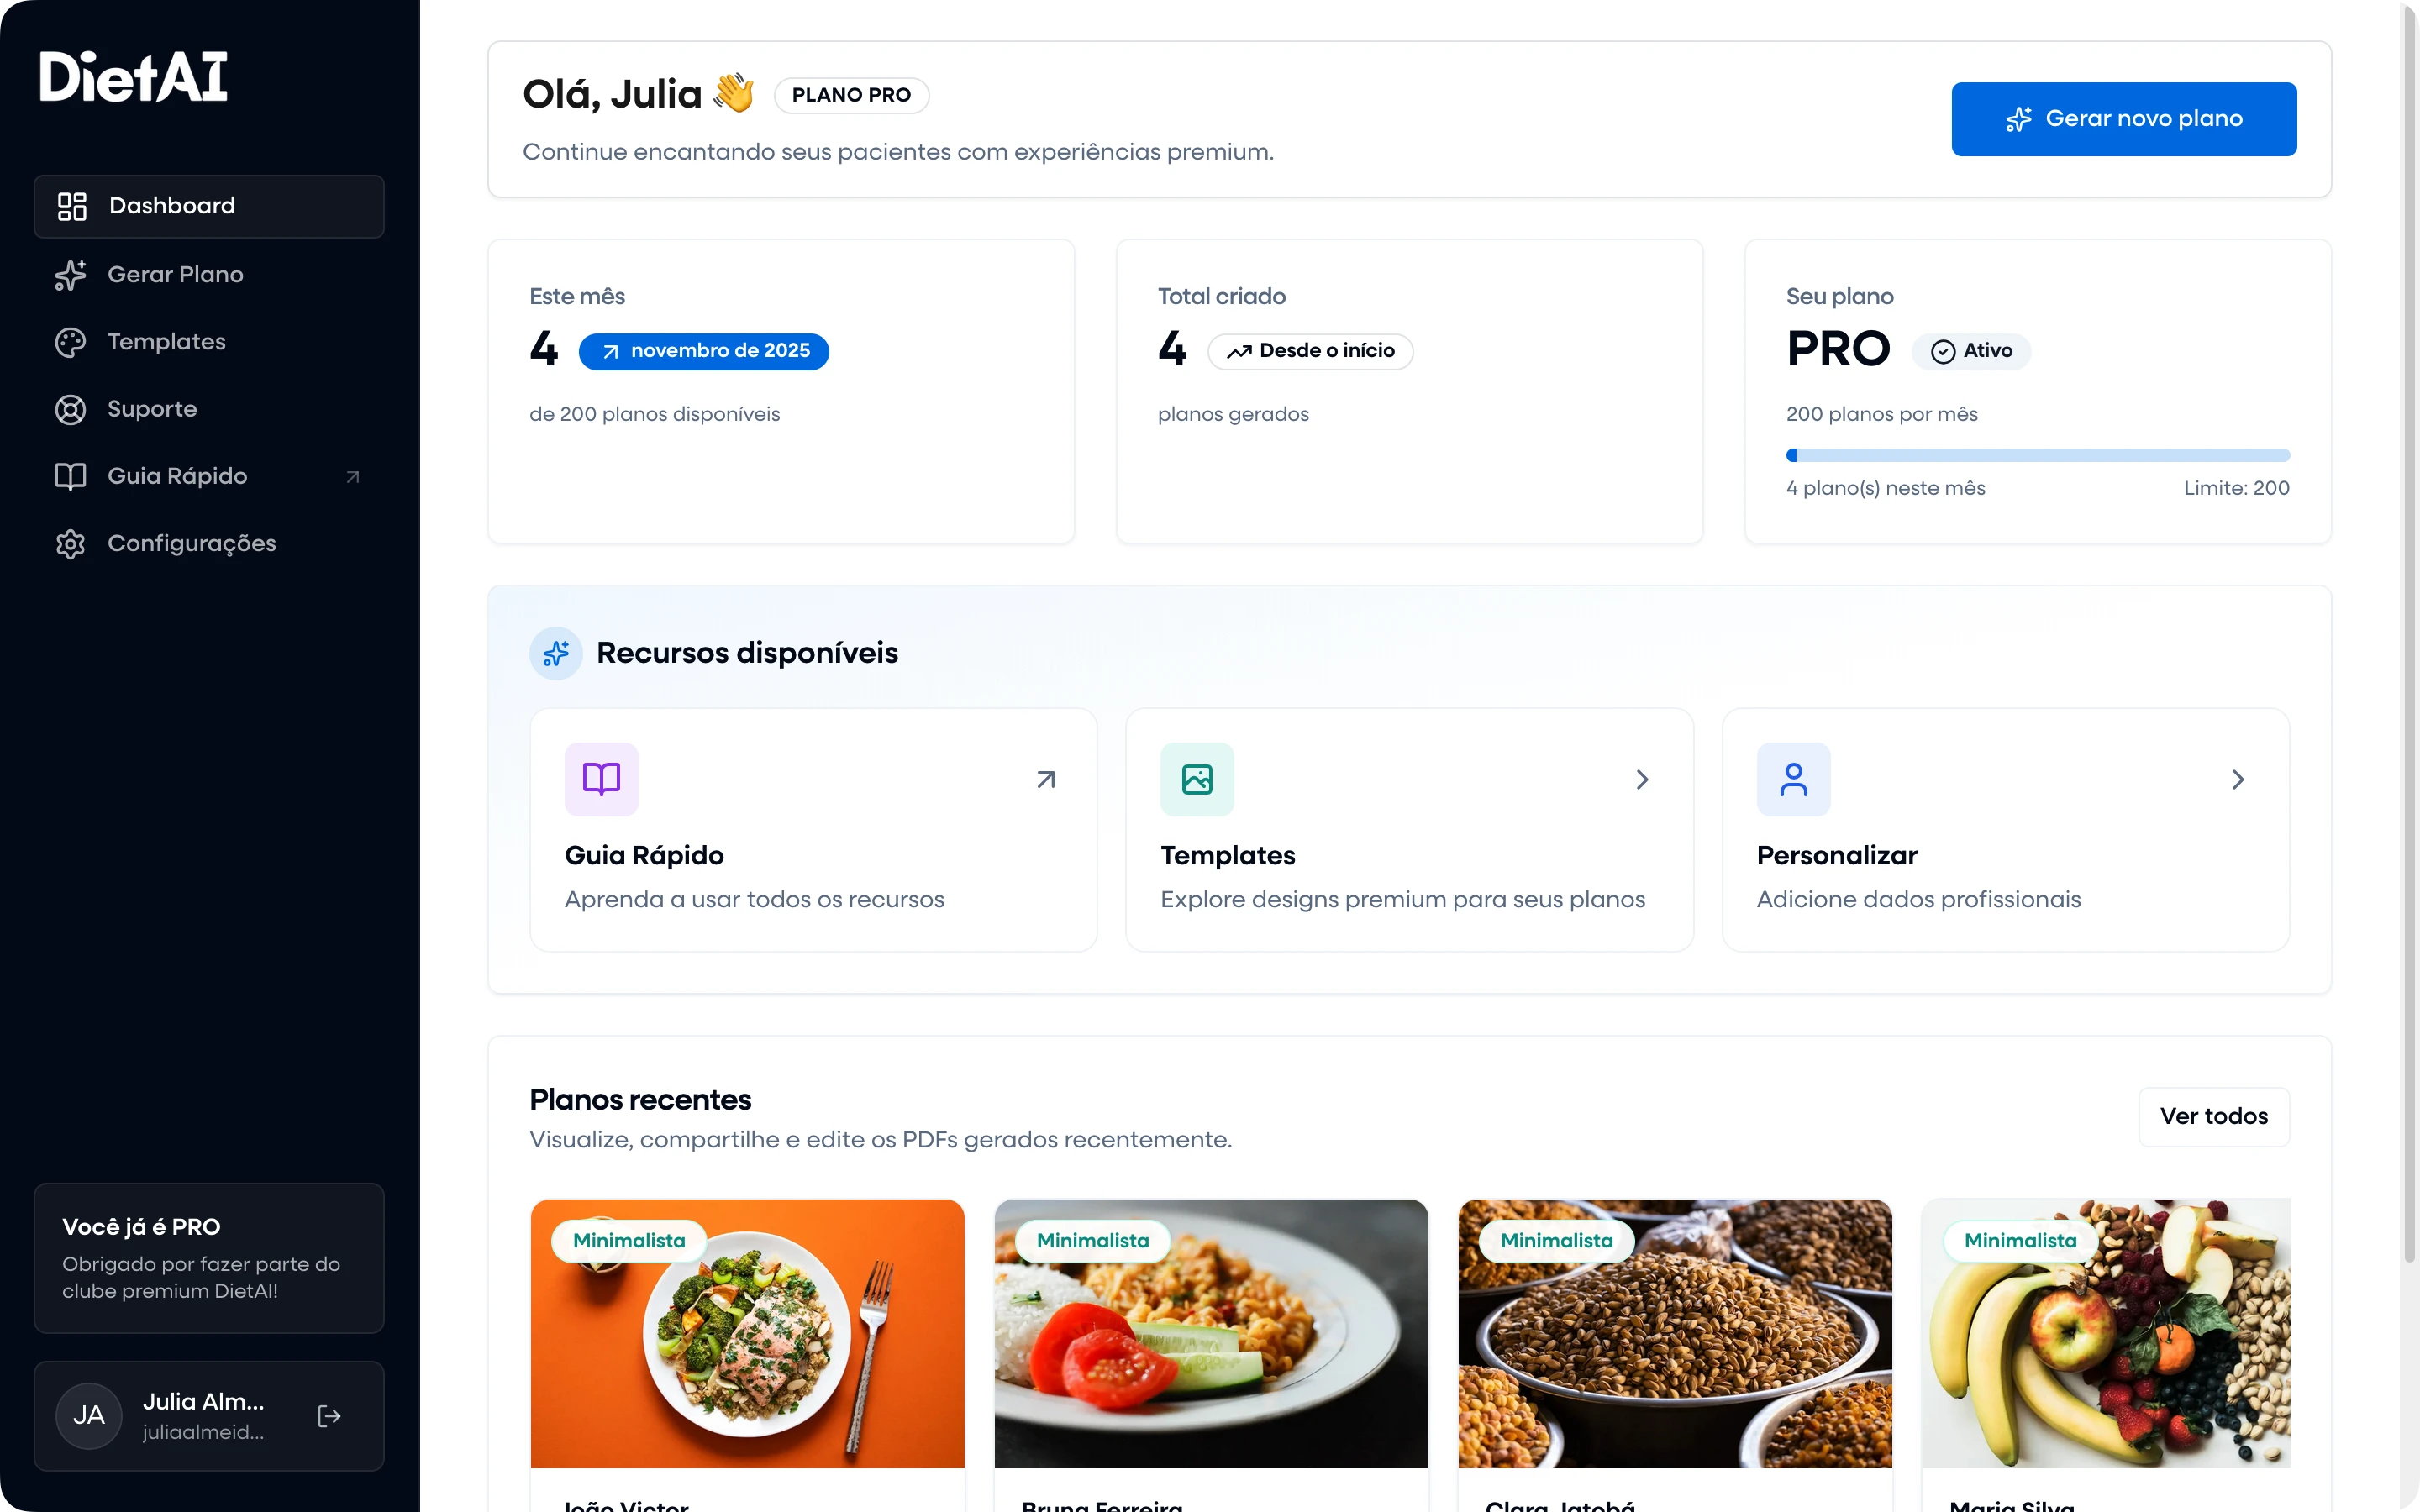
Task: Click the blue person icon on Personalizar card
Action: pos(1793,779)
